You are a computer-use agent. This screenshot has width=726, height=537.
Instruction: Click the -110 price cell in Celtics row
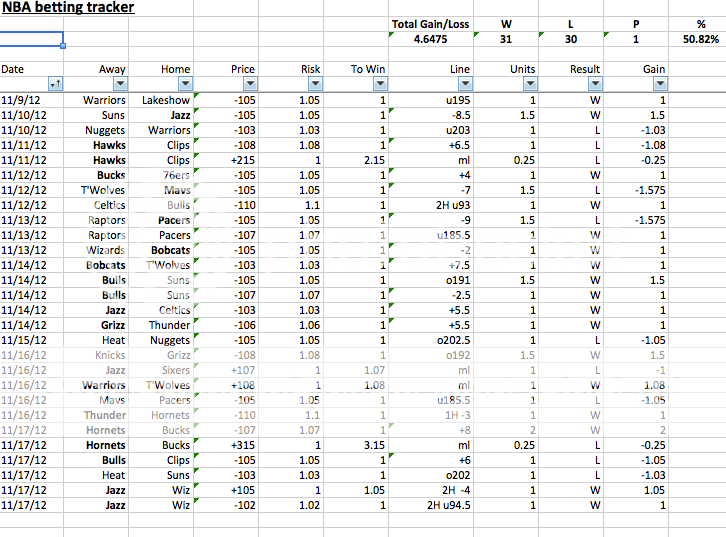226,205
